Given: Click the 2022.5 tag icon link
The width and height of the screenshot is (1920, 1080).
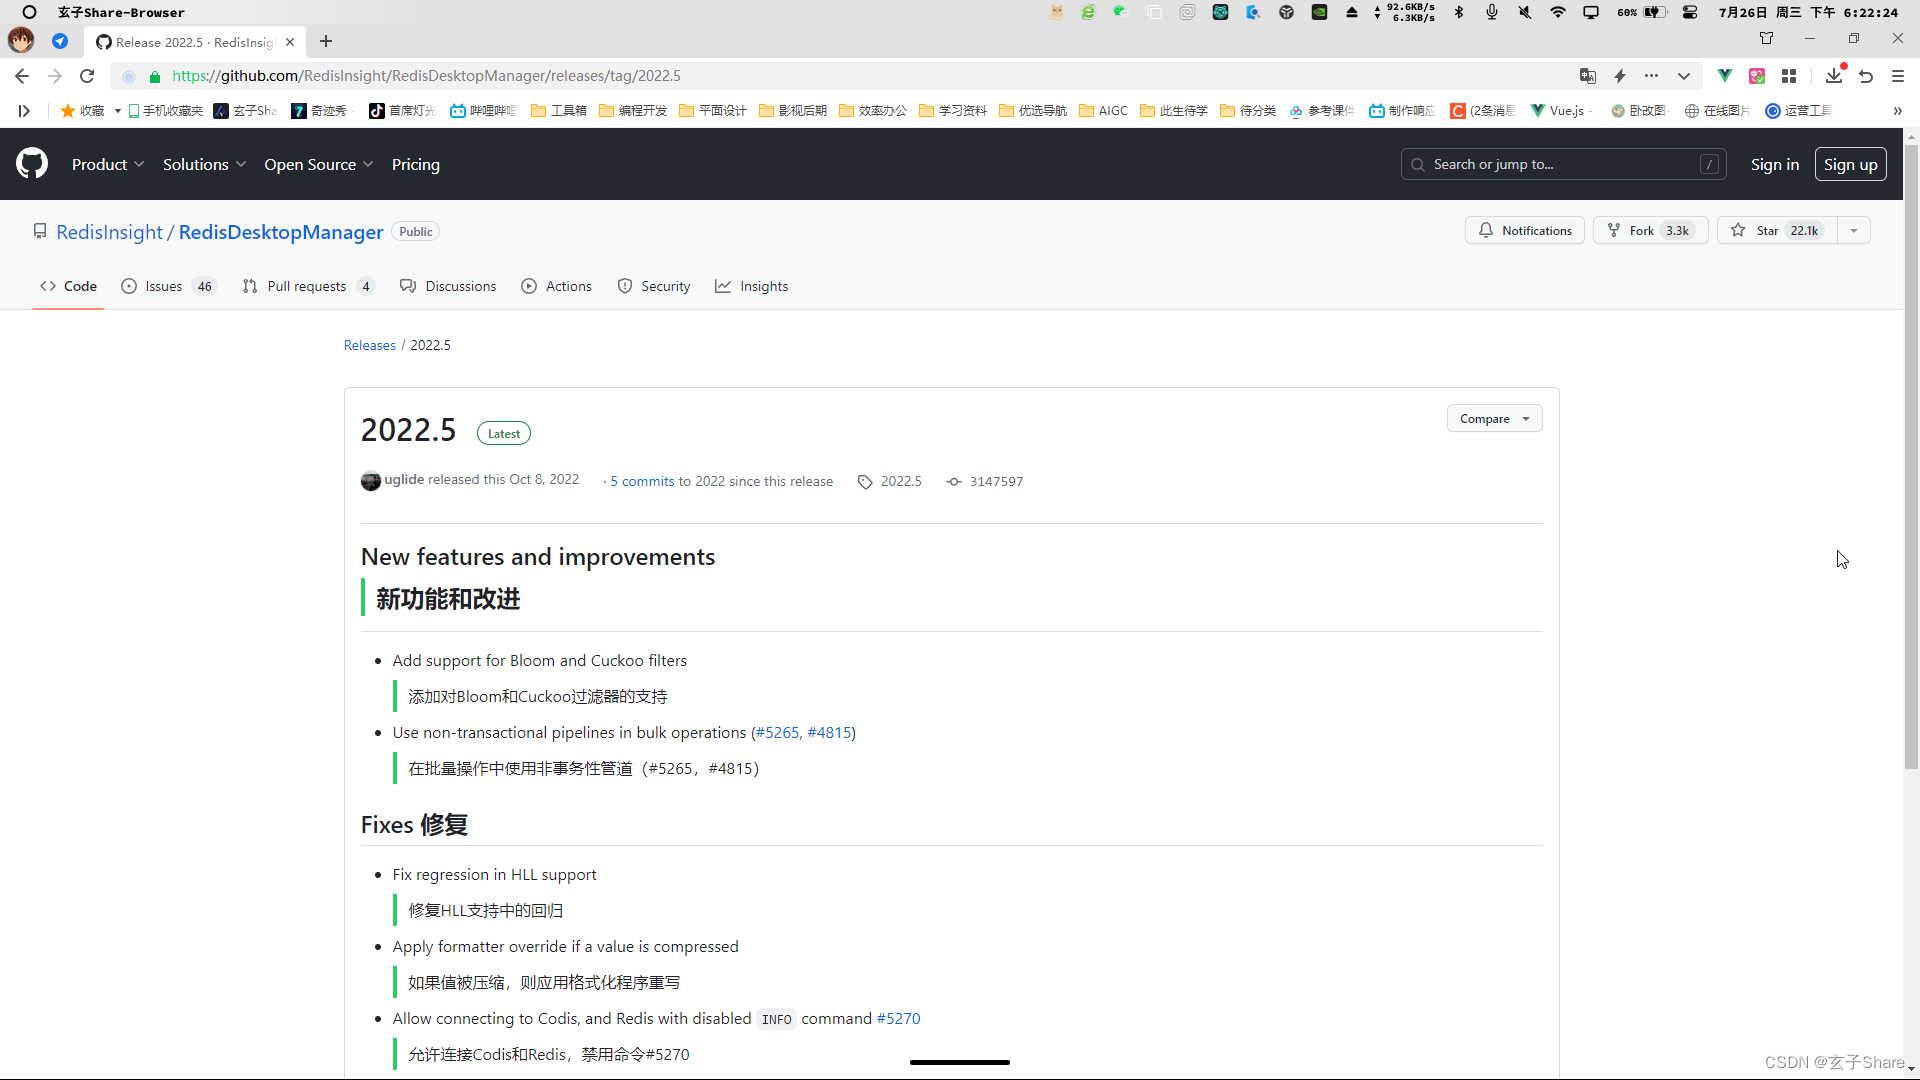Looking at the screenshot, I should pos(890,481).
